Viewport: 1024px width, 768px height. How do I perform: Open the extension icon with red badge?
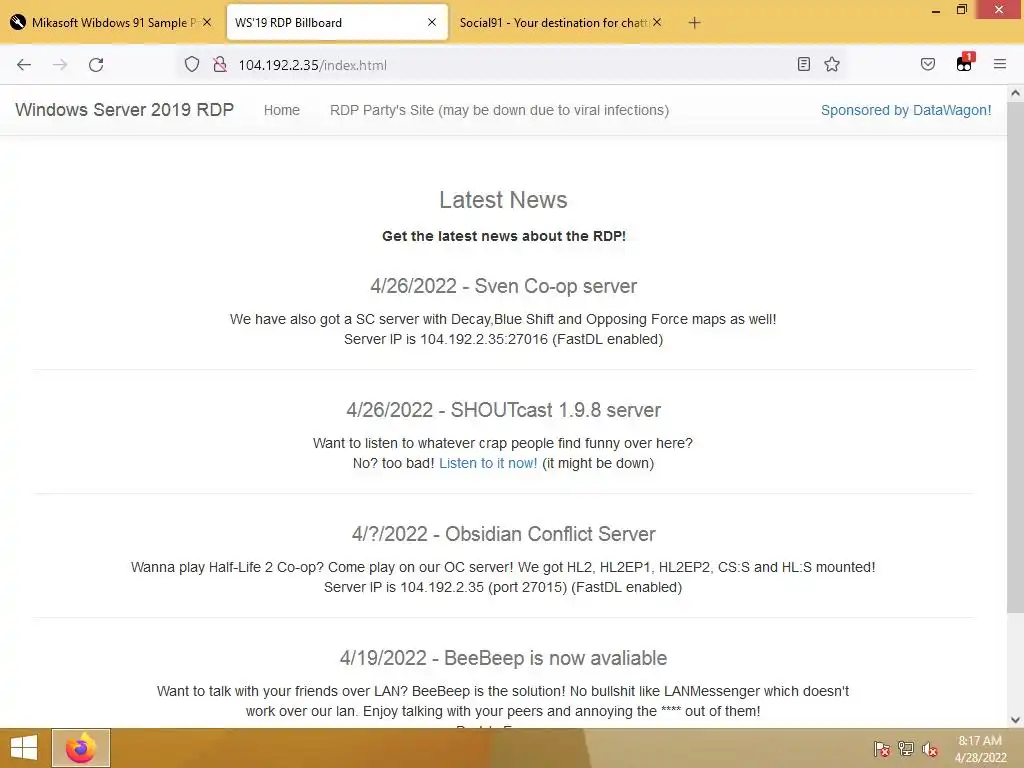pyautogui.click(x=965, y=63)
